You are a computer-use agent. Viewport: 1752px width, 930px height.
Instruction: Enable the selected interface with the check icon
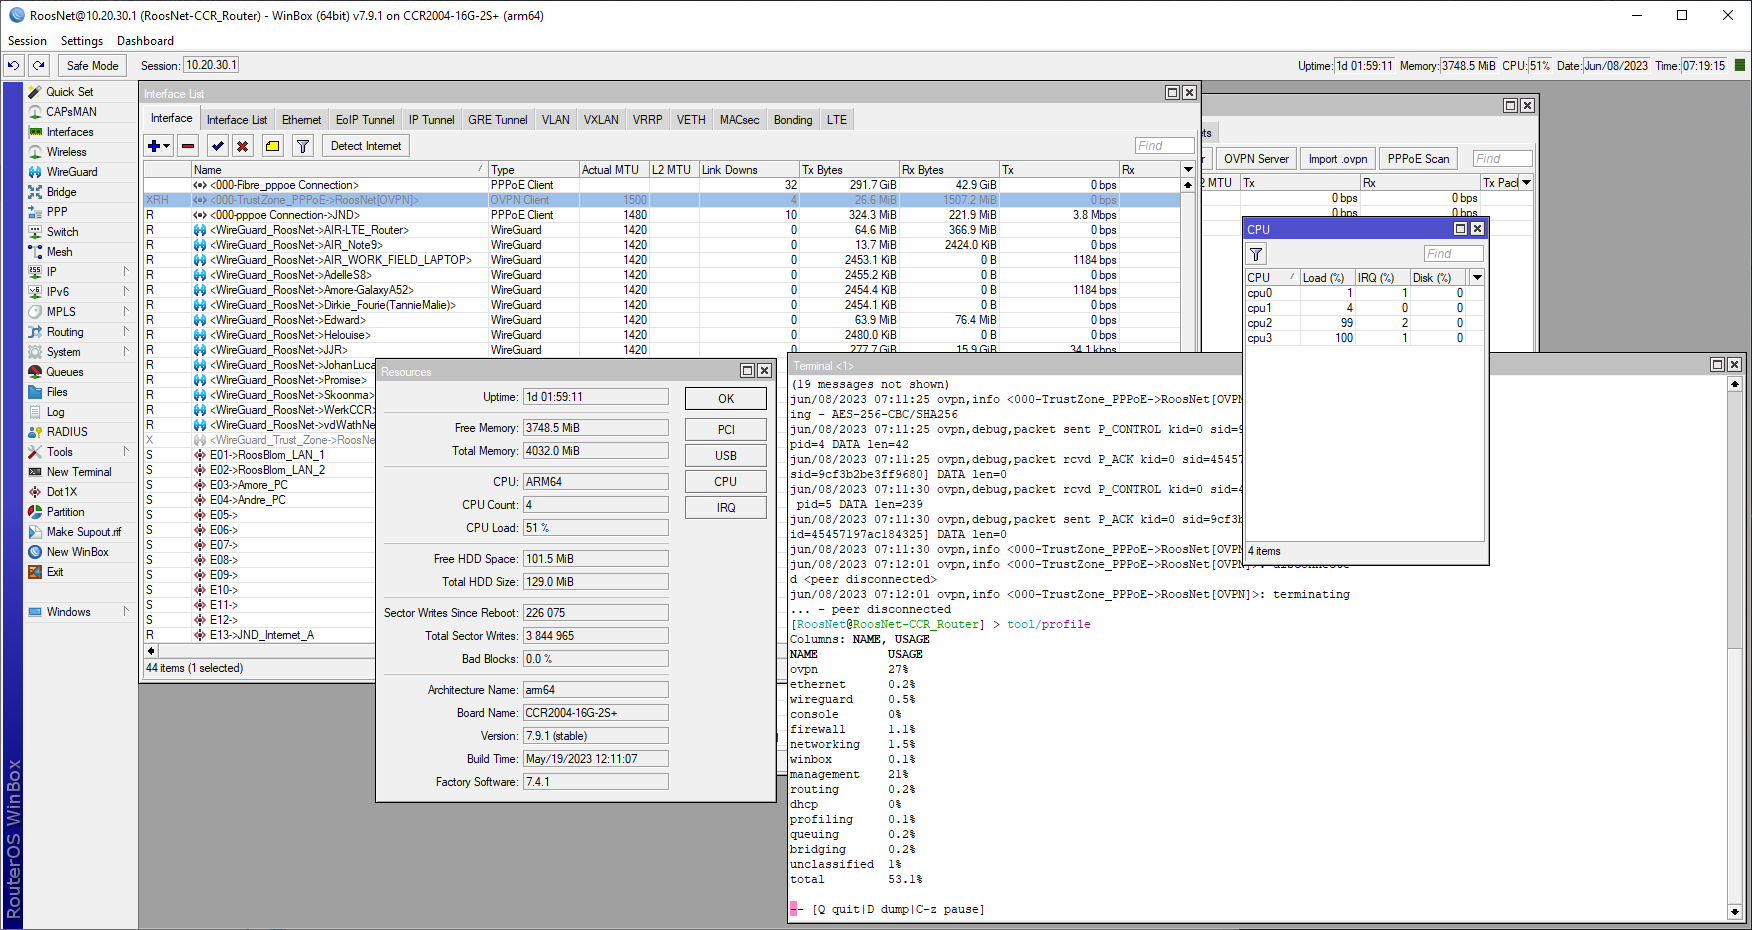217,145
